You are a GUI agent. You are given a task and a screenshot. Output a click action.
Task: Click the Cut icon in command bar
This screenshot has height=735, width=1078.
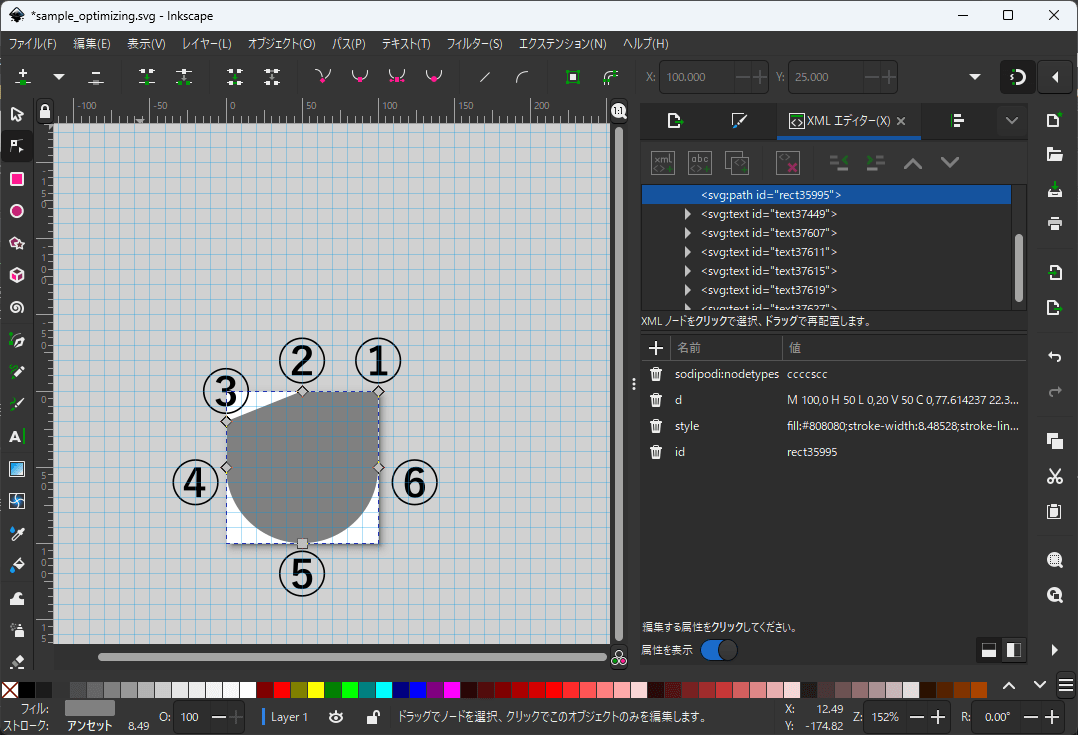(1054, 476)
